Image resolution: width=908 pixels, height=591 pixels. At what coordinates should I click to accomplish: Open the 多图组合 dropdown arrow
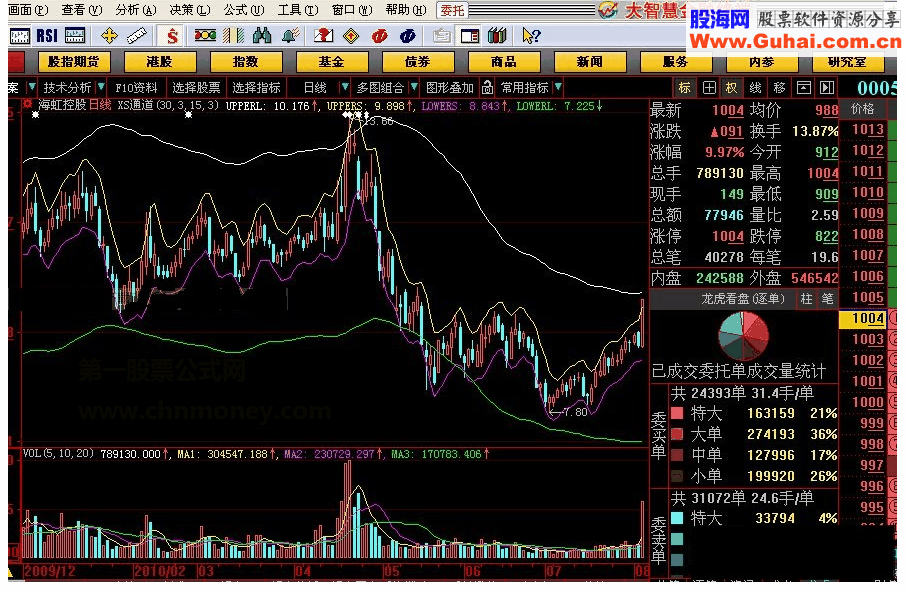tap(413, 87)
